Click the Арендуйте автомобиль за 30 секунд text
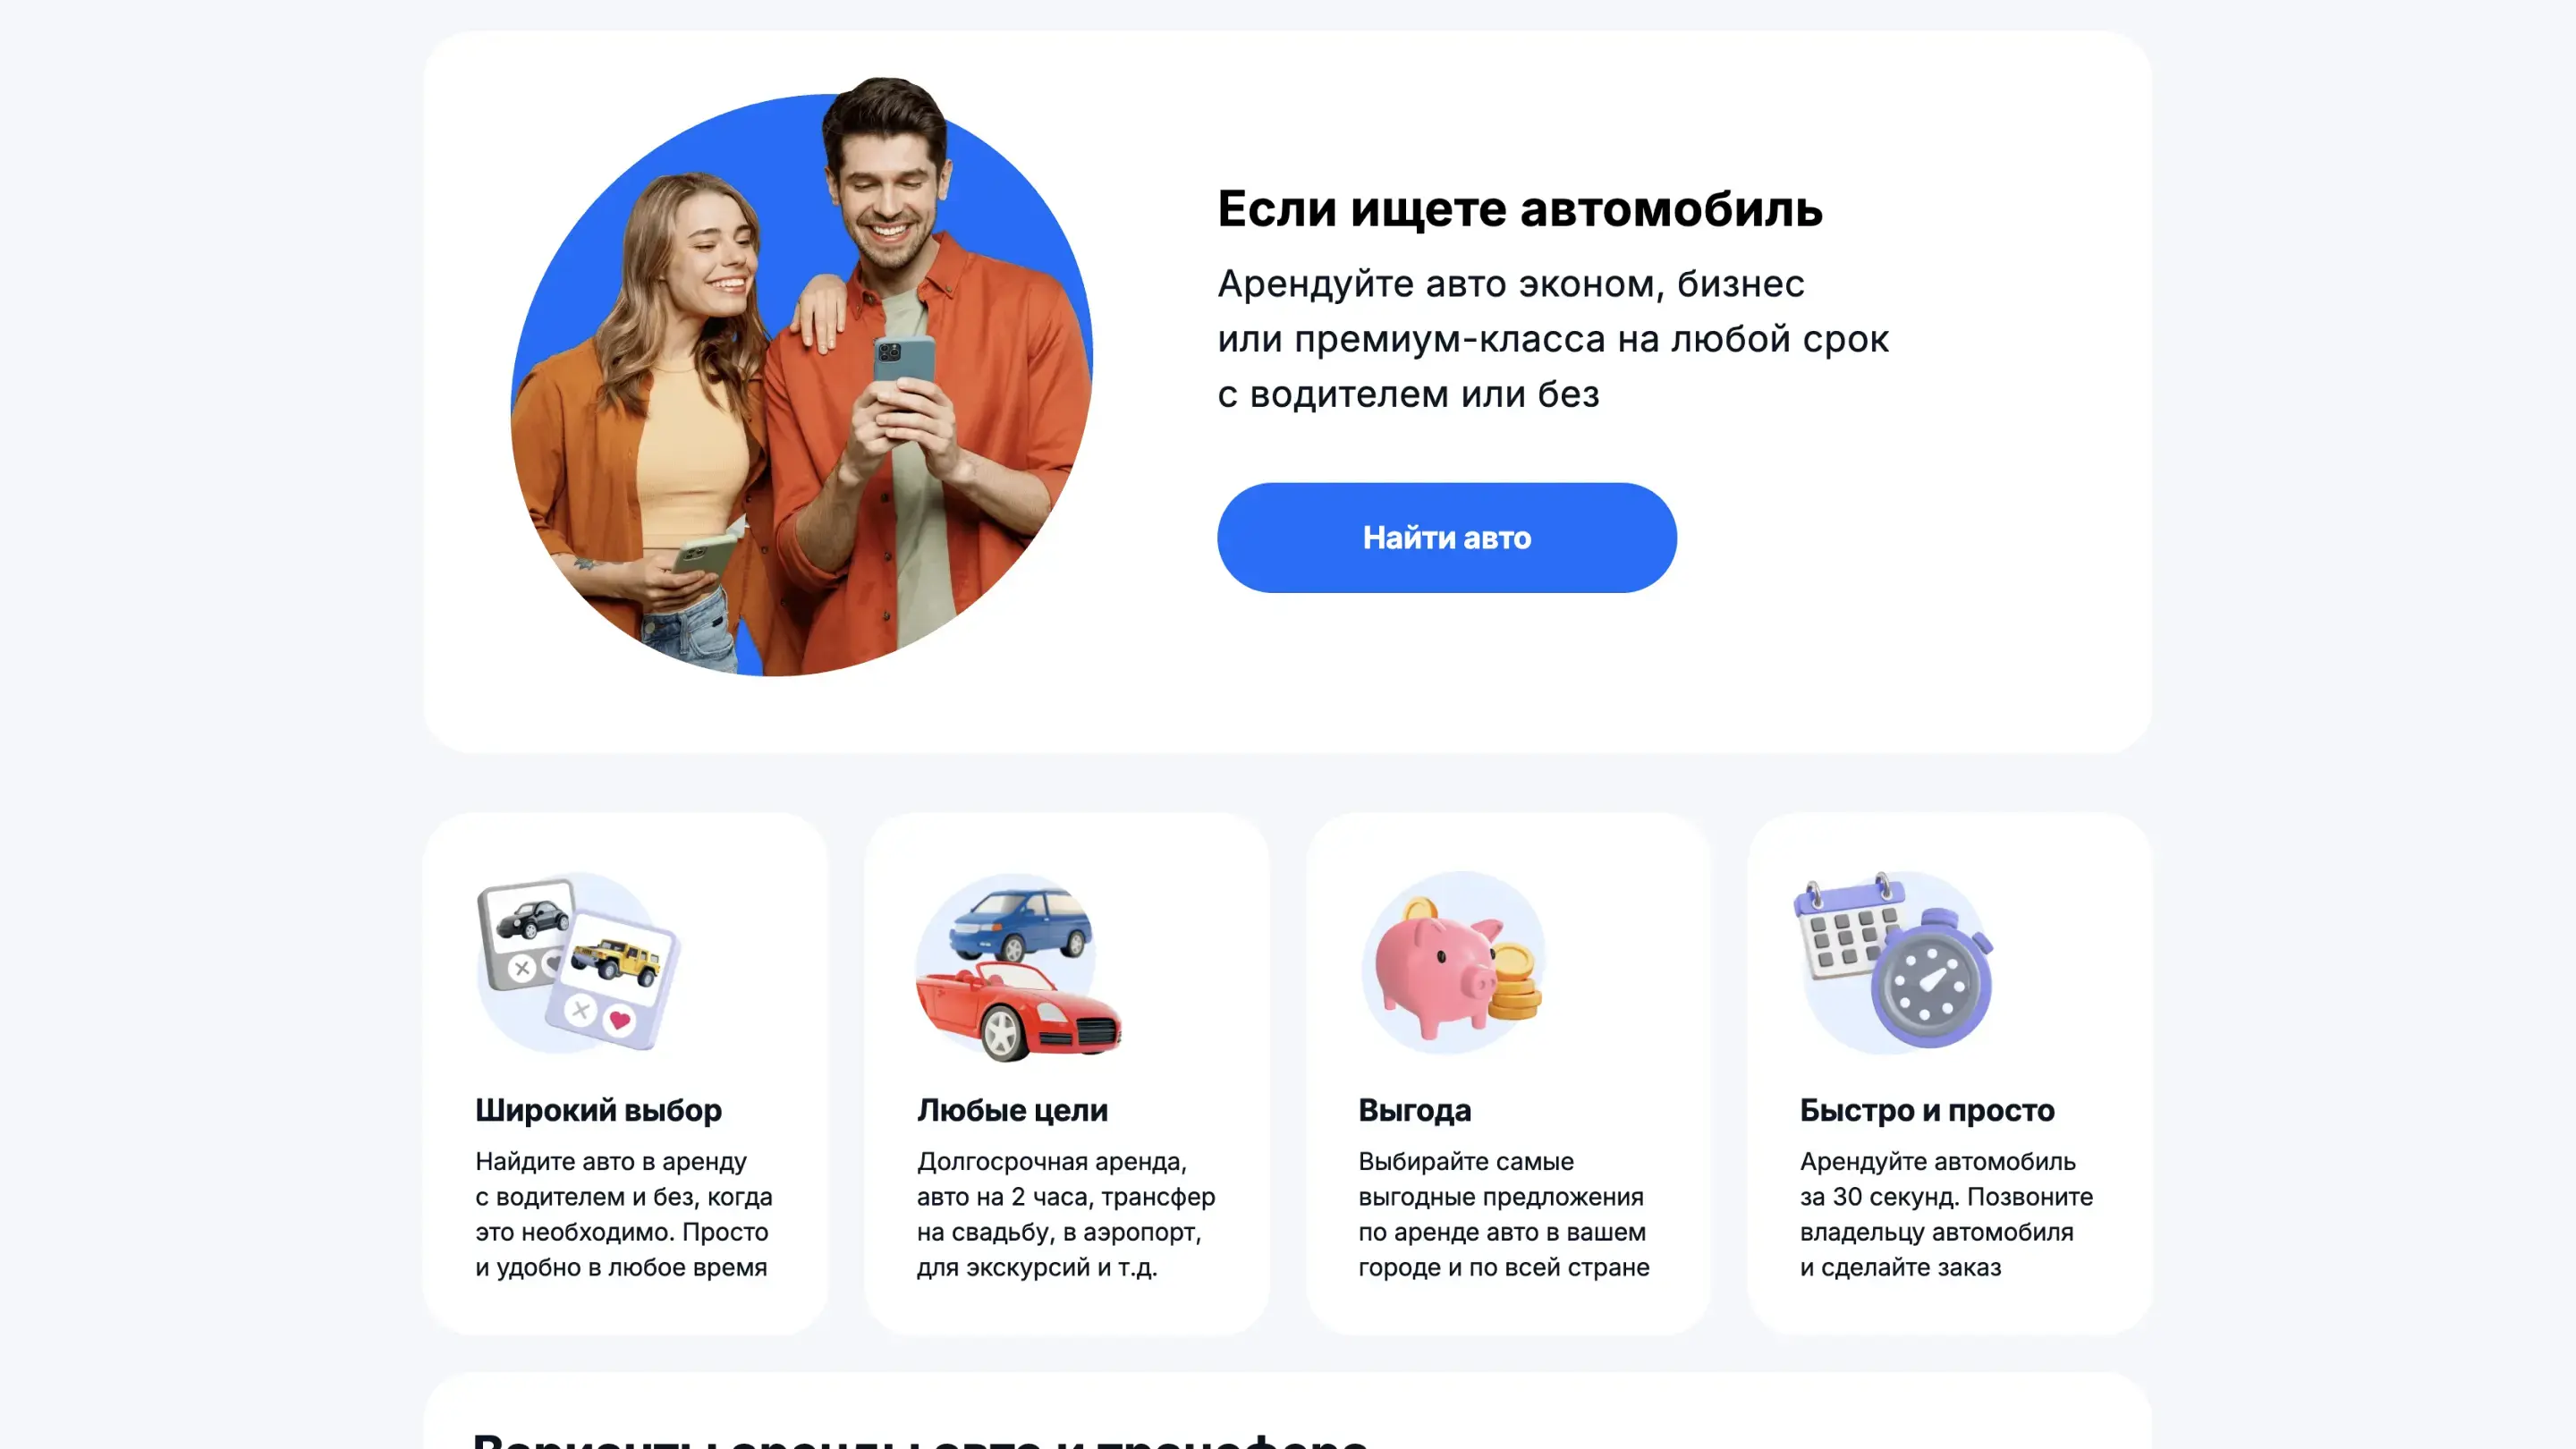The height and width of the screenshot is (1449, 2576). [x=1946, y=1214]
